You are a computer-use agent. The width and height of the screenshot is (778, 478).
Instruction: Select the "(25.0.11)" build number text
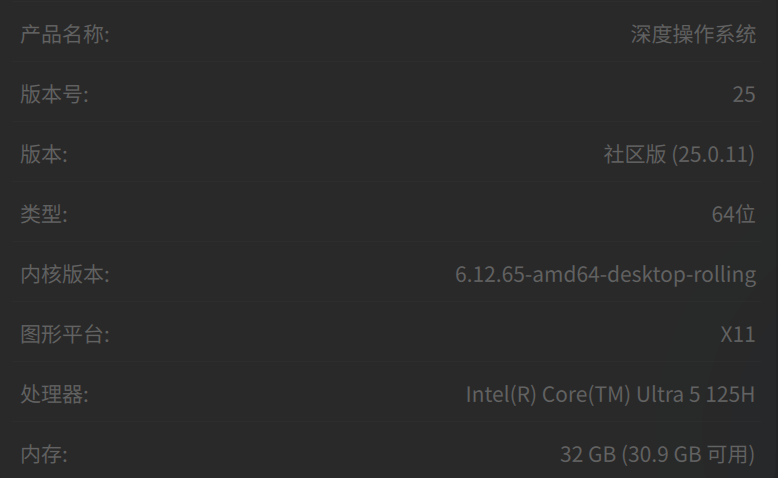713,155
